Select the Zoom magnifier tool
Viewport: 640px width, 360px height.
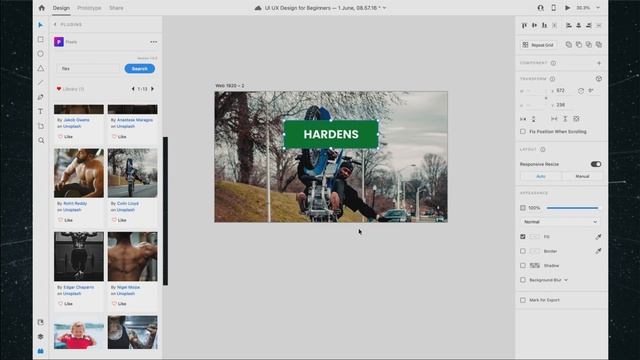41,140
